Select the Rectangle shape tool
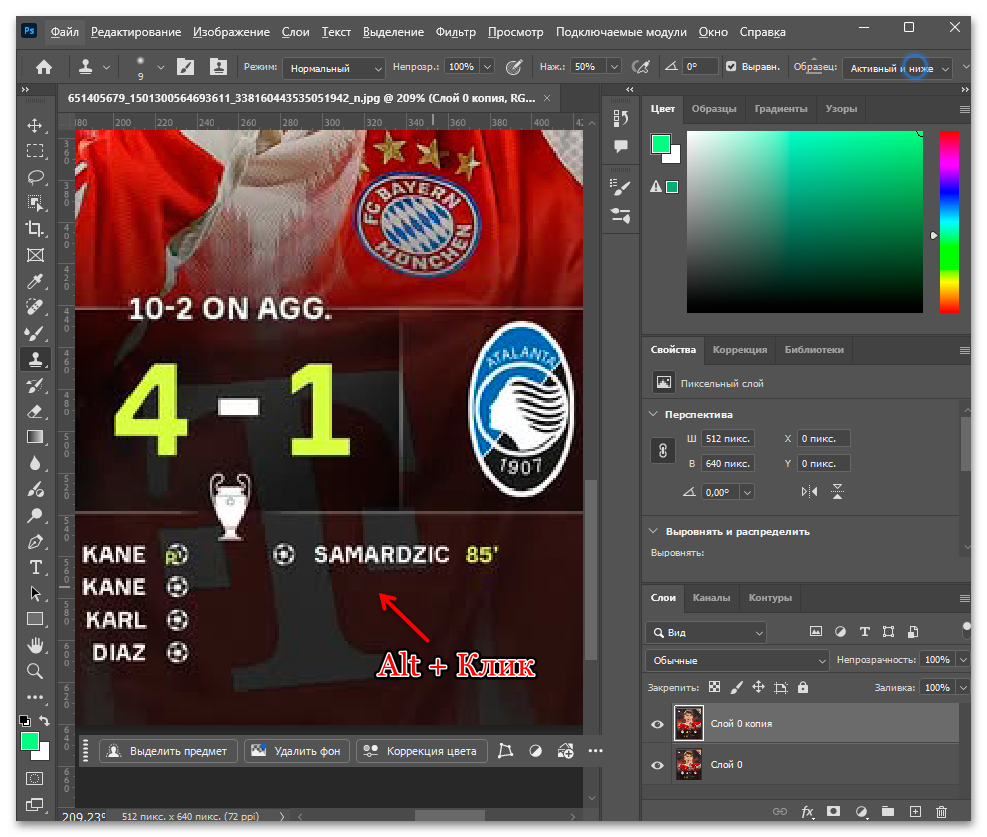This screenshot has width=987, height=837. click(x=35, y=619)
